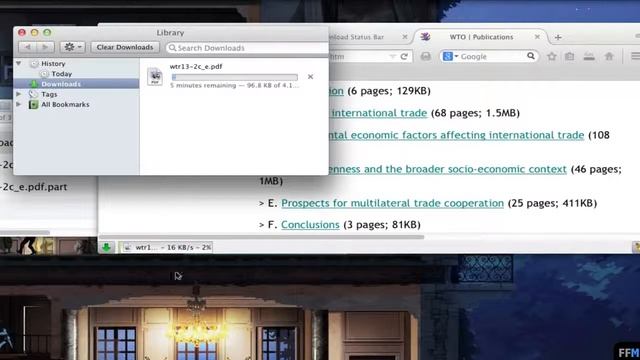Viewport: 640px width, 360px height.
Task: Switch to the Download Status Bar tab
Action: [357, 37]
